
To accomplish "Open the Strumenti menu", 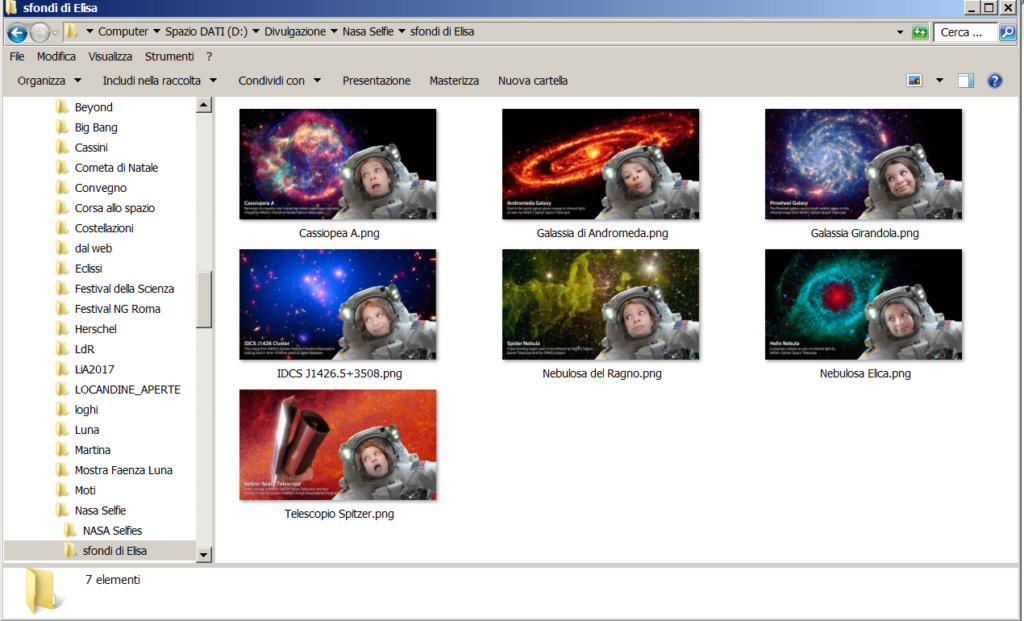I will coord(169,57).
